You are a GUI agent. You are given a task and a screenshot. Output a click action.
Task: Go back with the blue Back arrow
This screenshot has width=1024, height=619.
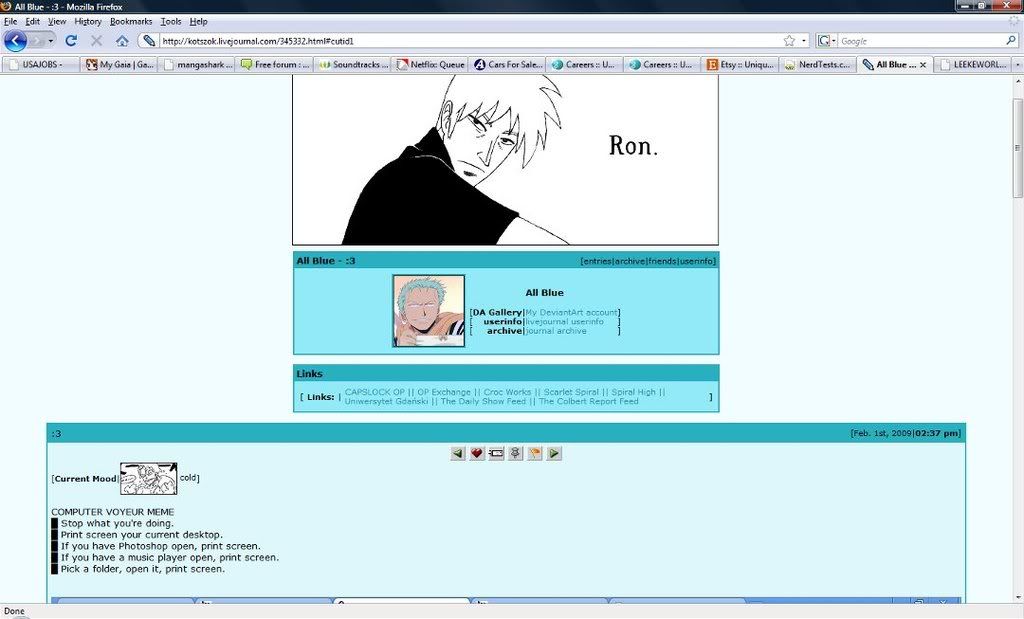pos(16,40)
